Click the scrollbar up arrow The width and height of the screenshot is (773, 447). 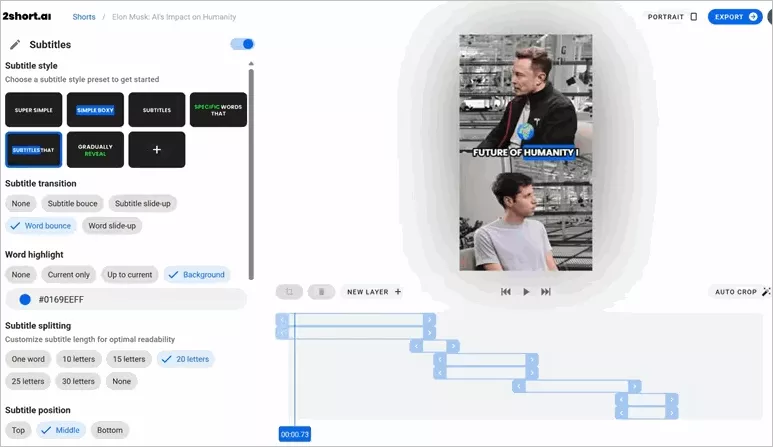coord(251,64)
